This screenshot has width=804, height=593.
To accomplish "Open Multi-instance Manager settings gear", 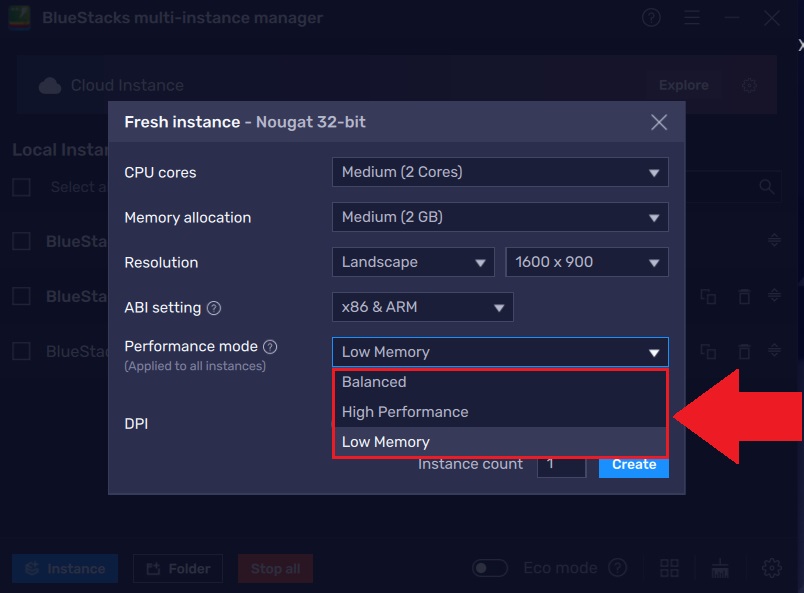I will pos(773,567).
